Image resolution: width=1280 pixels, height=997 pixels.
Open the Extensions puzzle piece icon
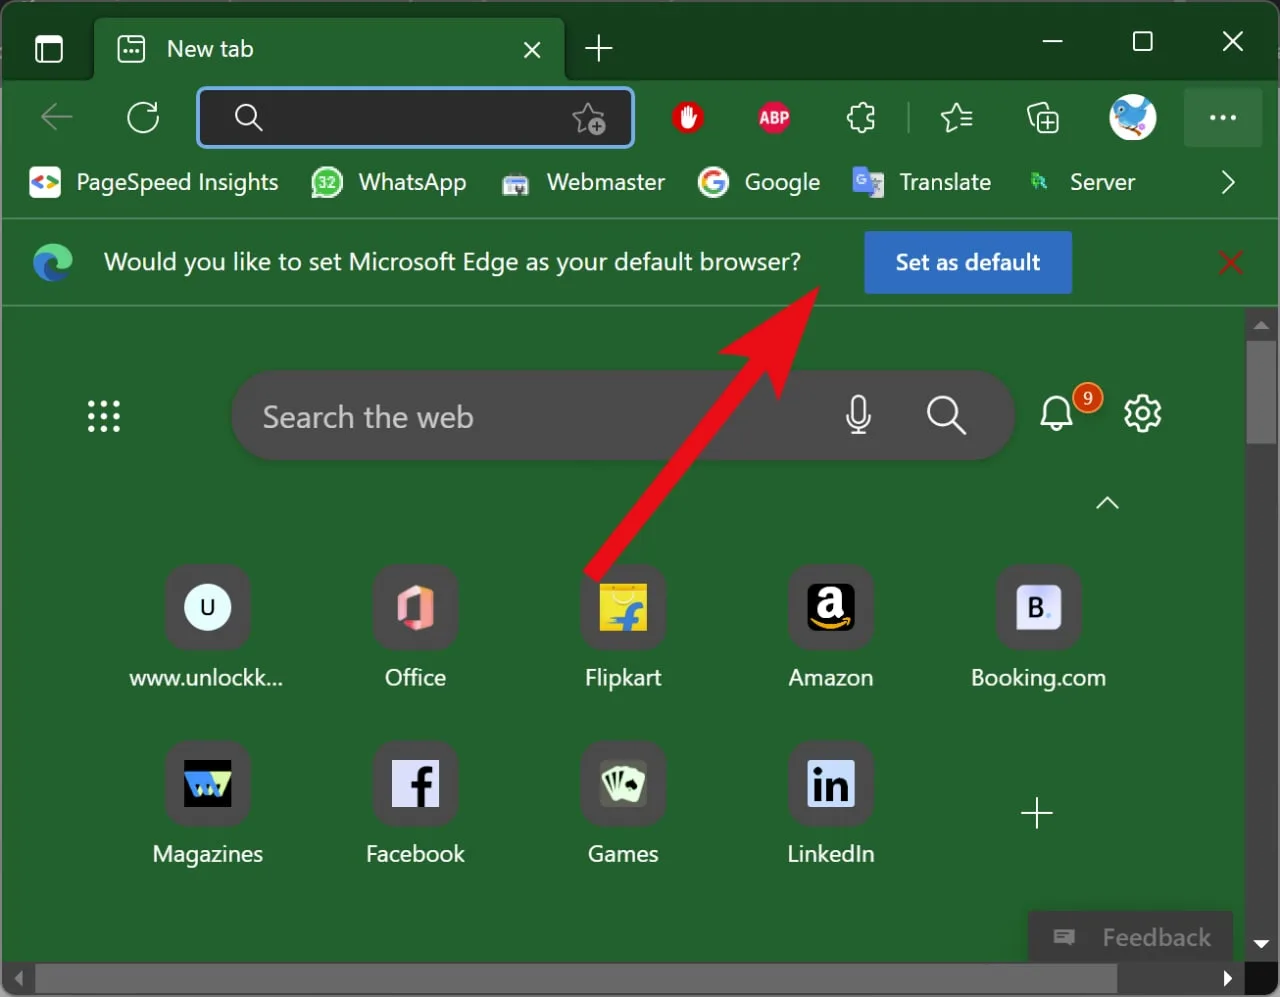[861, 118]
